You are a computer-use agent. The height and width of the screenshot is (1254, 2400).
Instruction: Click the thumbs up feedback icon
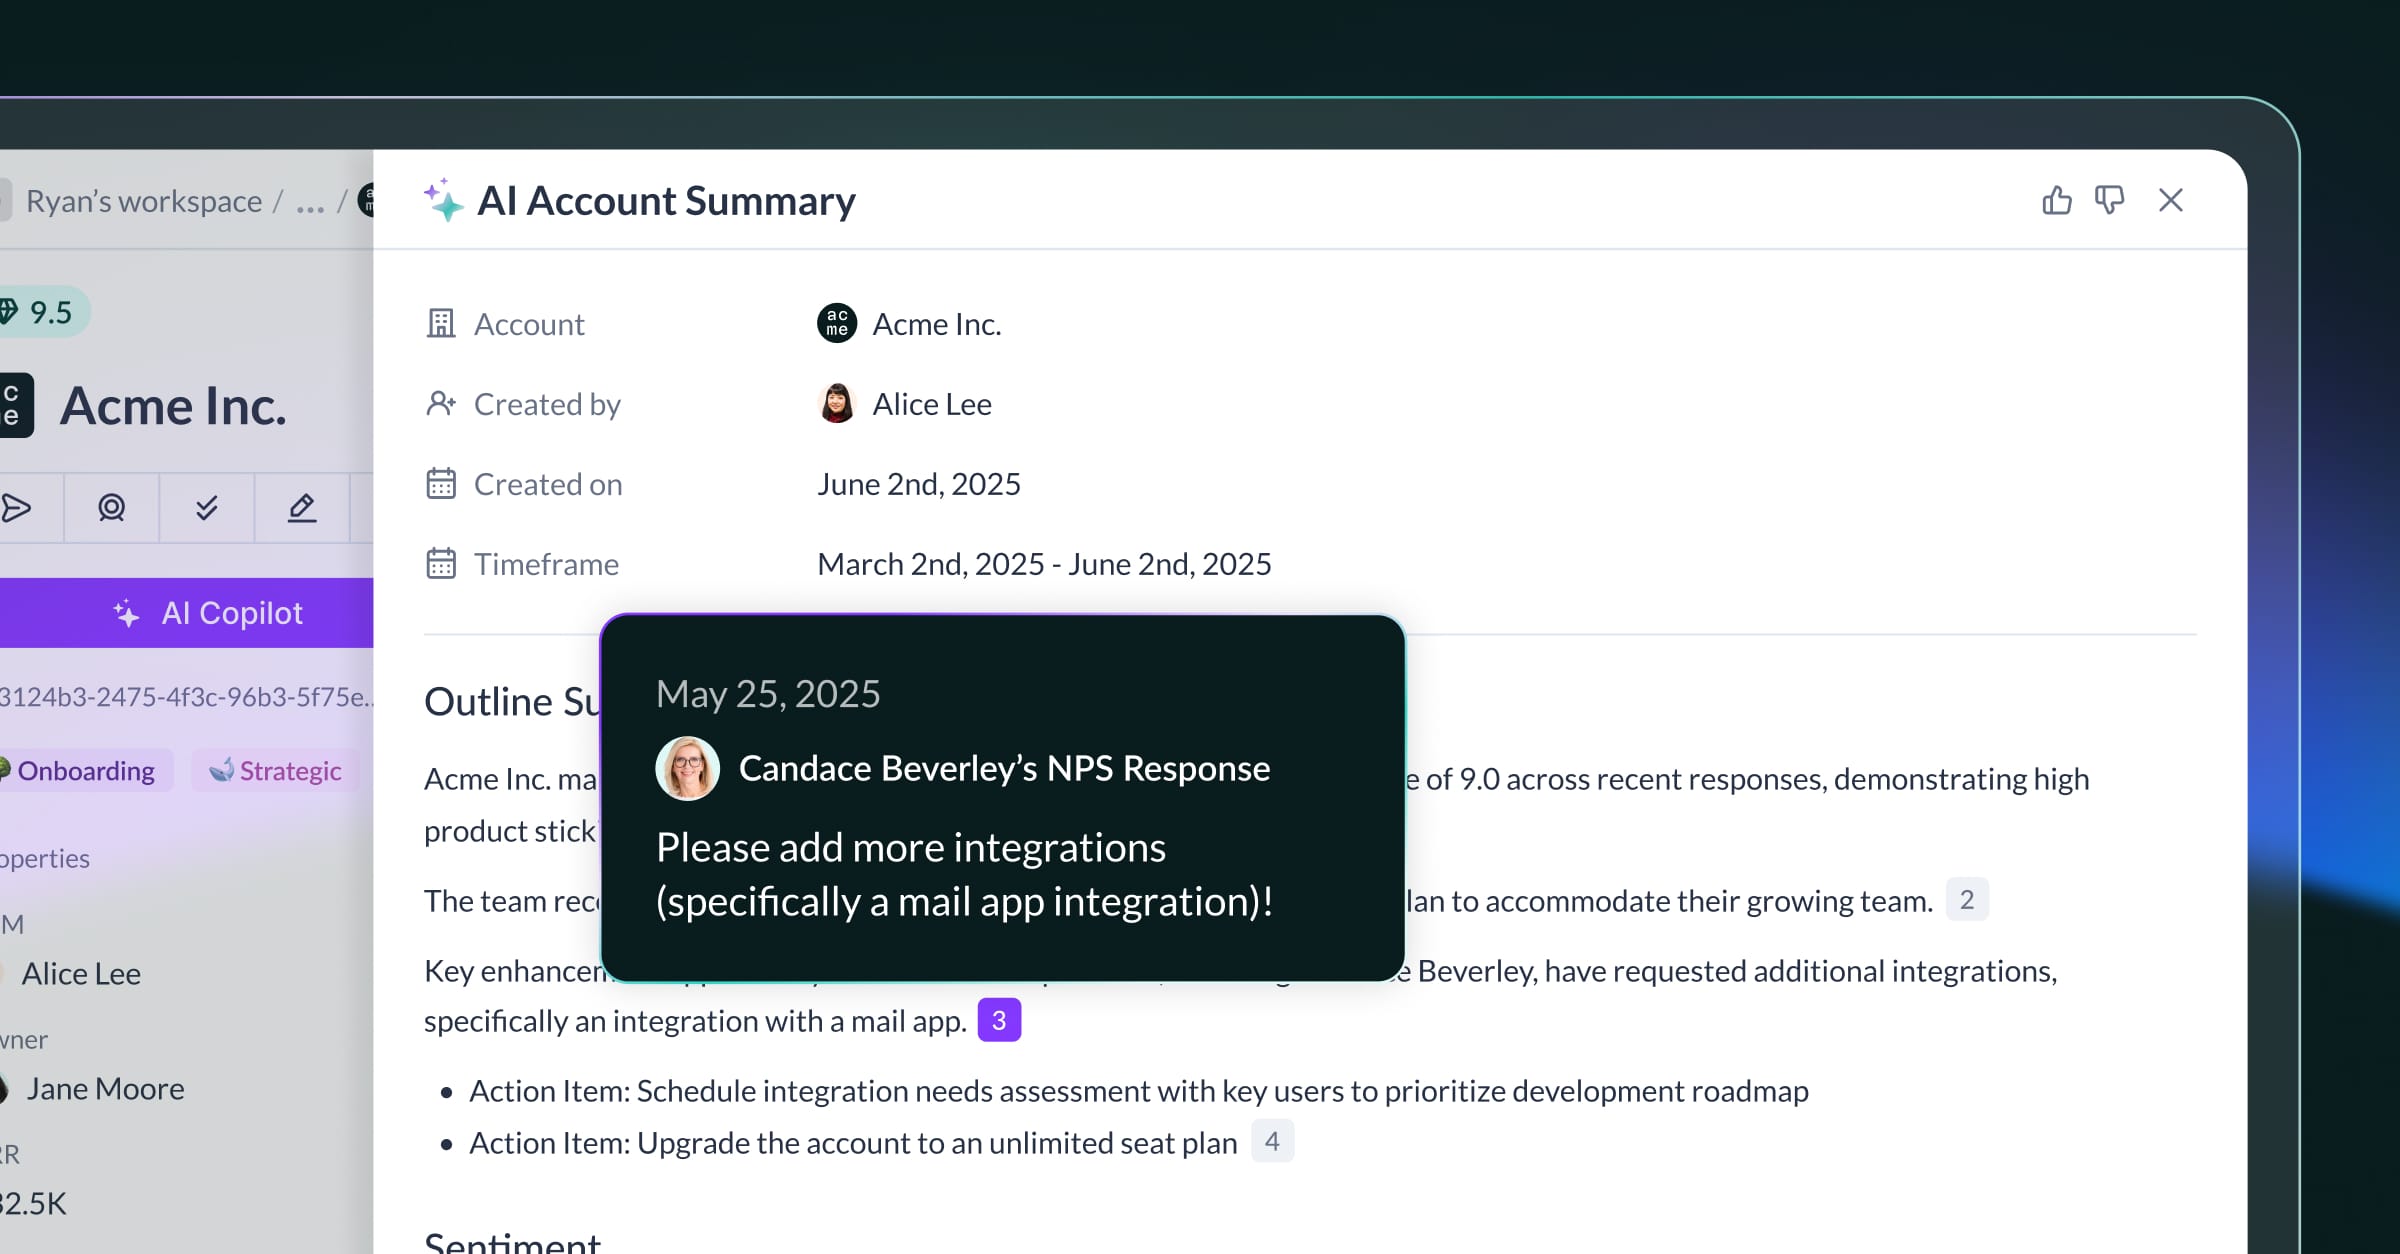[x=2056, y=201]
